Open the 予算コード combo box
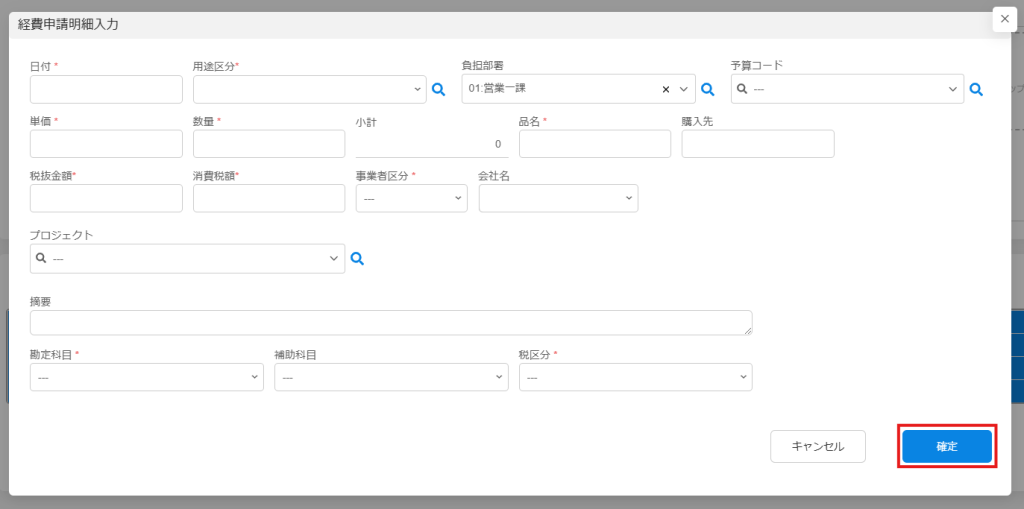This screenshot has width=1024, height=509. tap(847, 90)
